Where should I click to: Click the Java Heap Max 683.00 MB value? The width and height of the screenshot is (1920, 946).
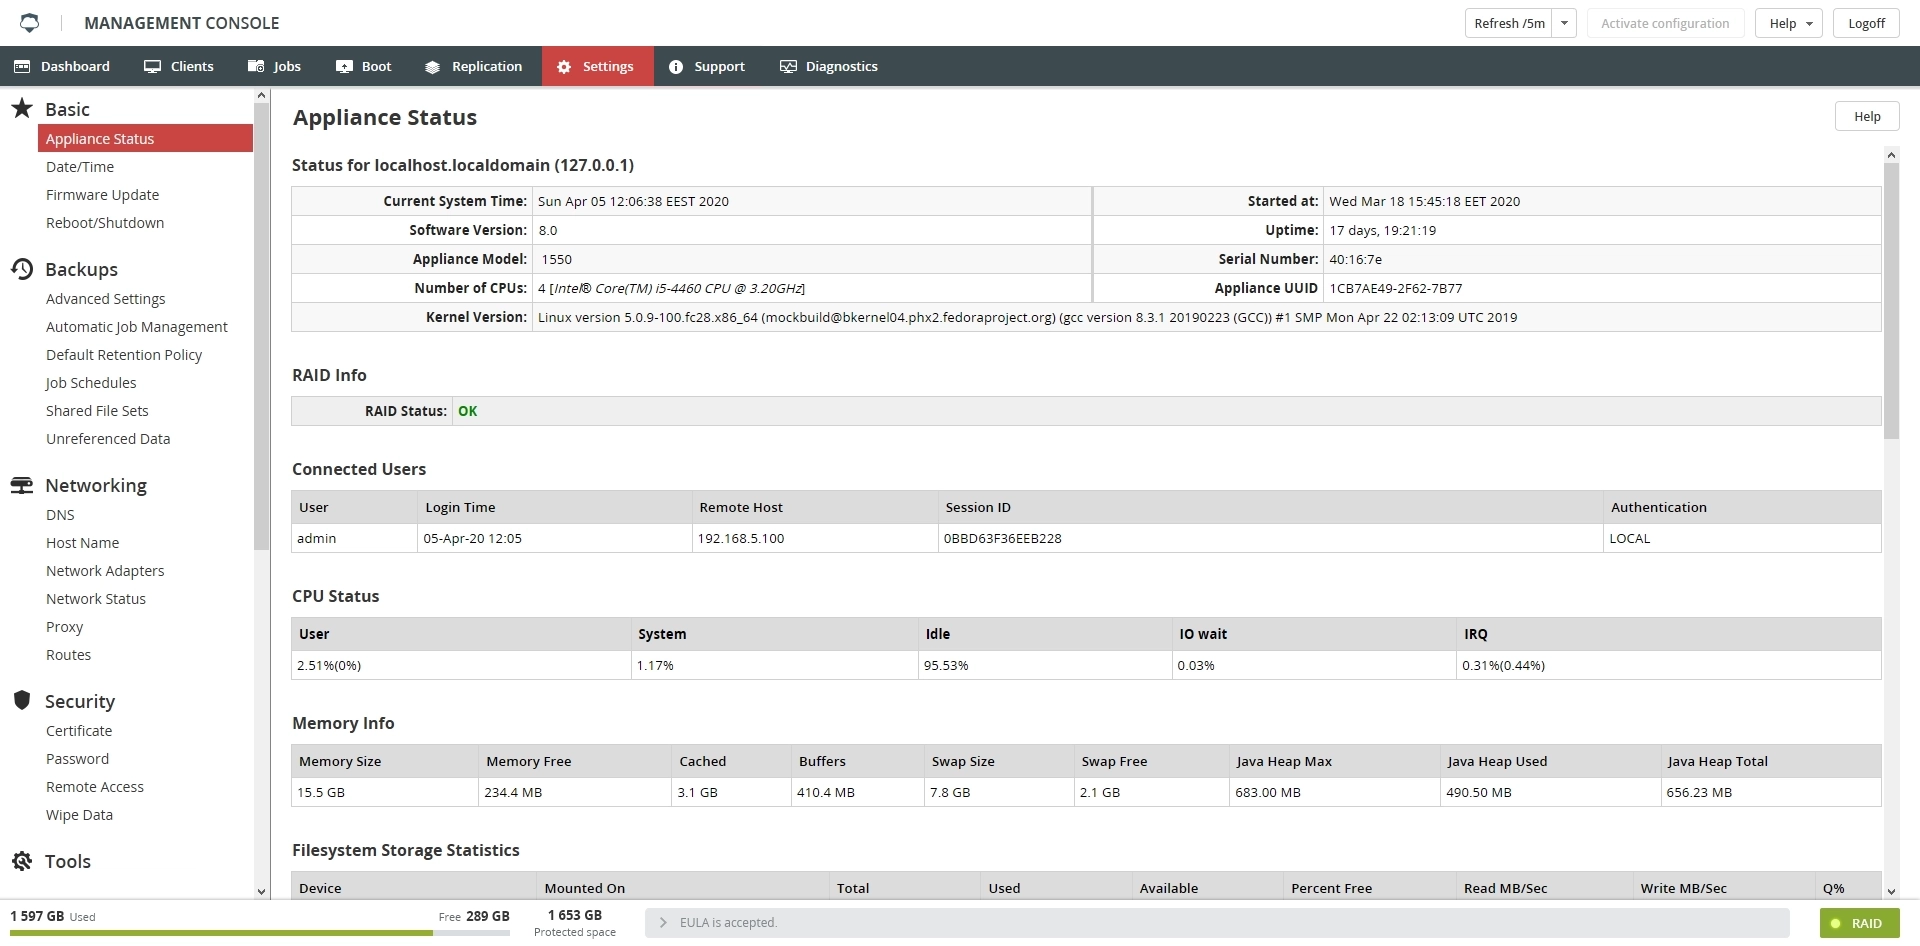pyautogui.click(x=1268, y=792)
